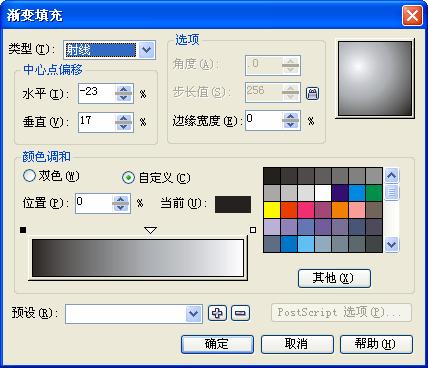Click the 取消 button

click(297, 344)
